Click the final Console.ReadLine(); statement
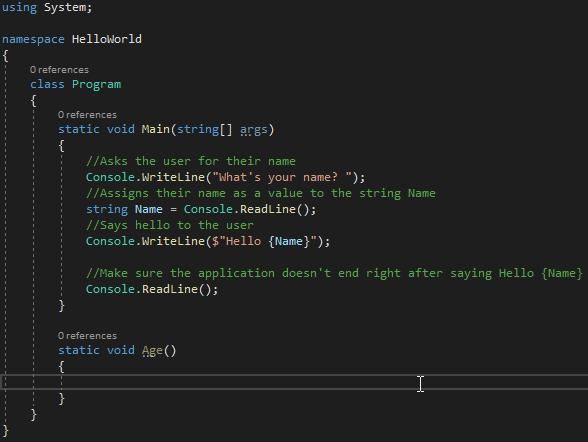Image resolution: width=588 pixels, height=442 pixels. coord(152,289)
